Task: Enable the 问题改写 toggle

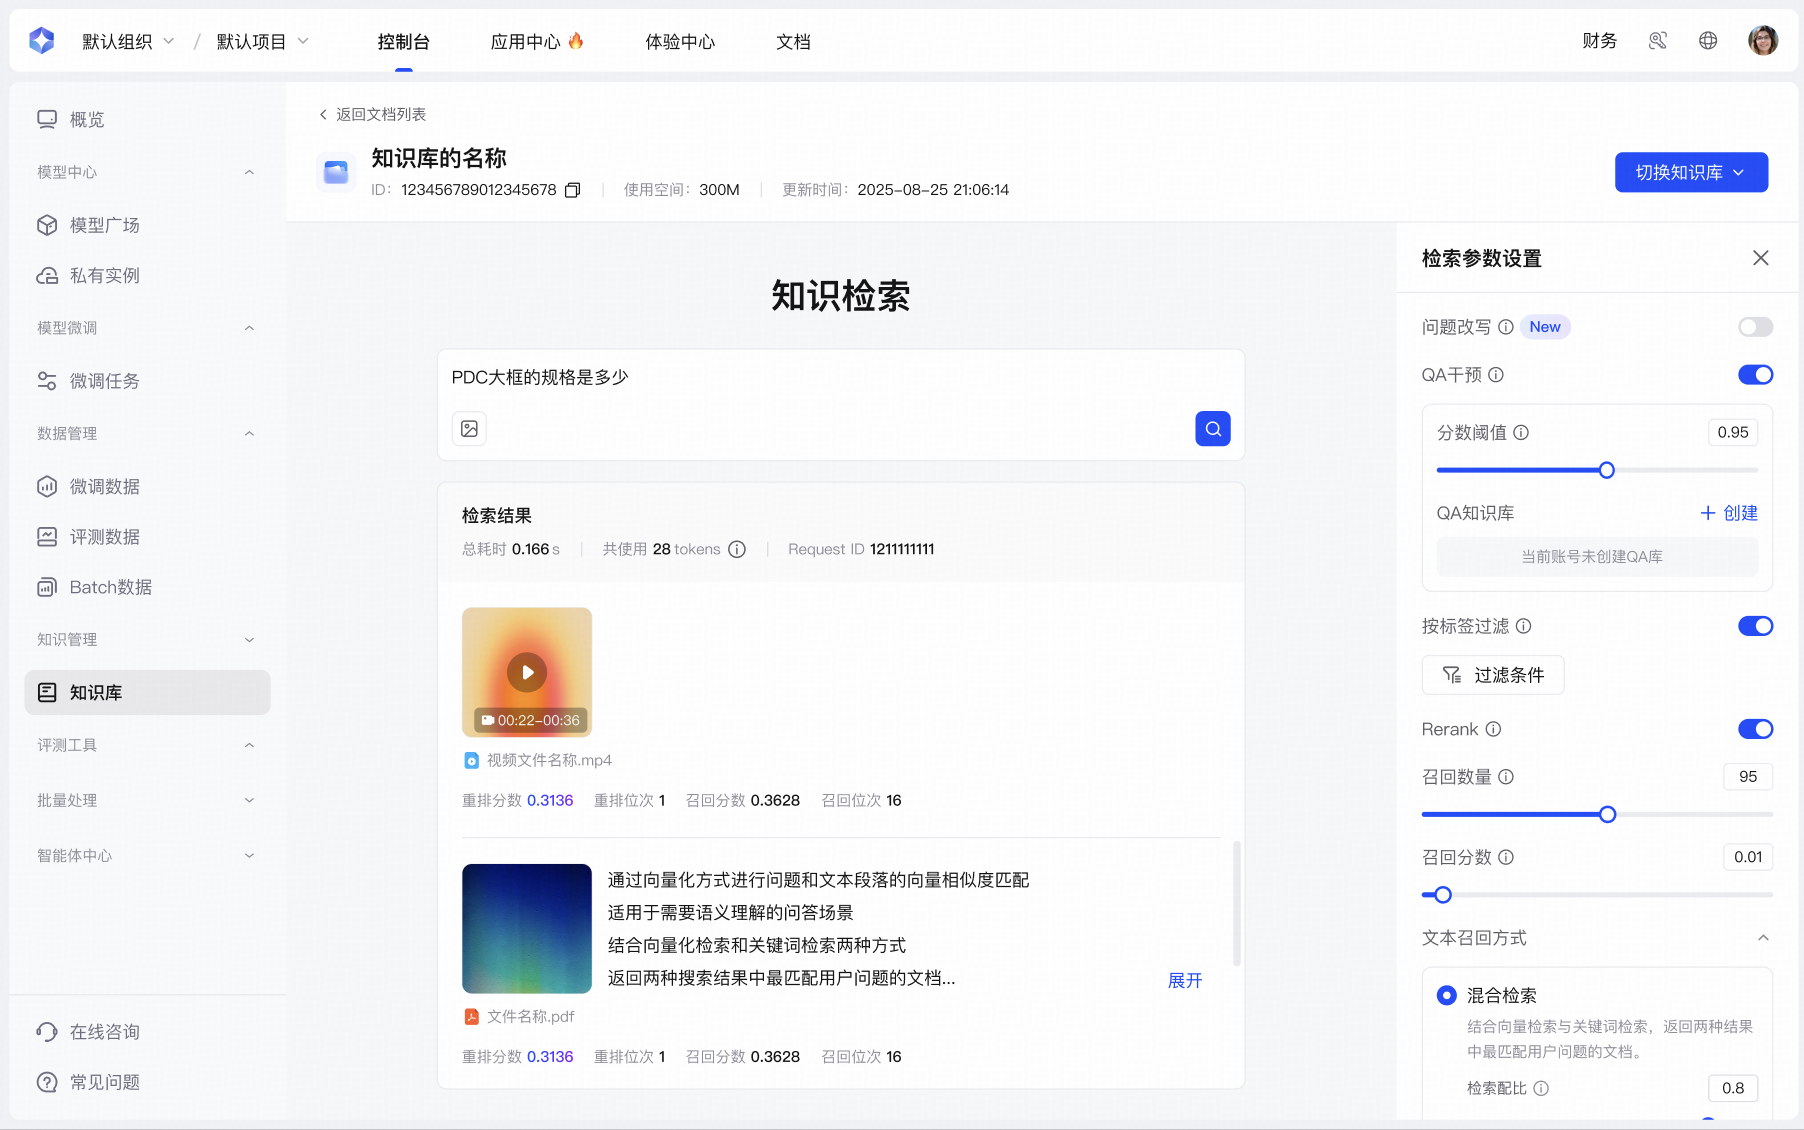Action: (x=1755, y=327)
